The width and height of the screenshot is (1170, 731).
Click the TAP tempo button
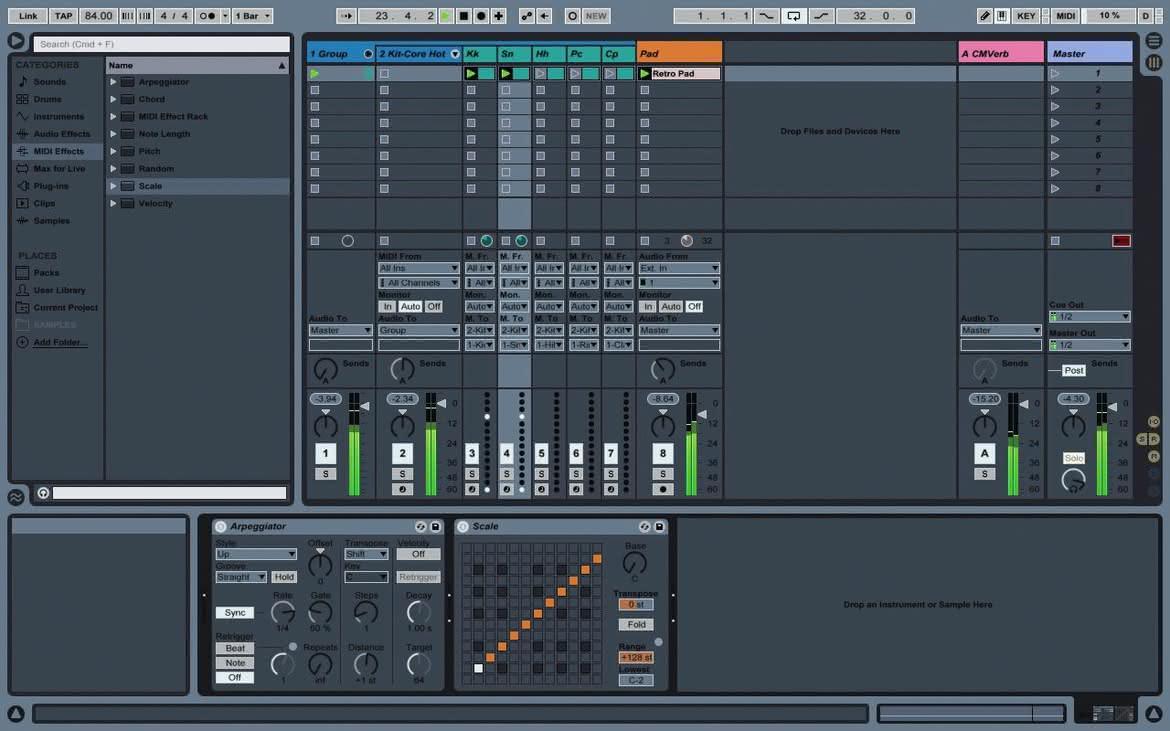point(63,16)
